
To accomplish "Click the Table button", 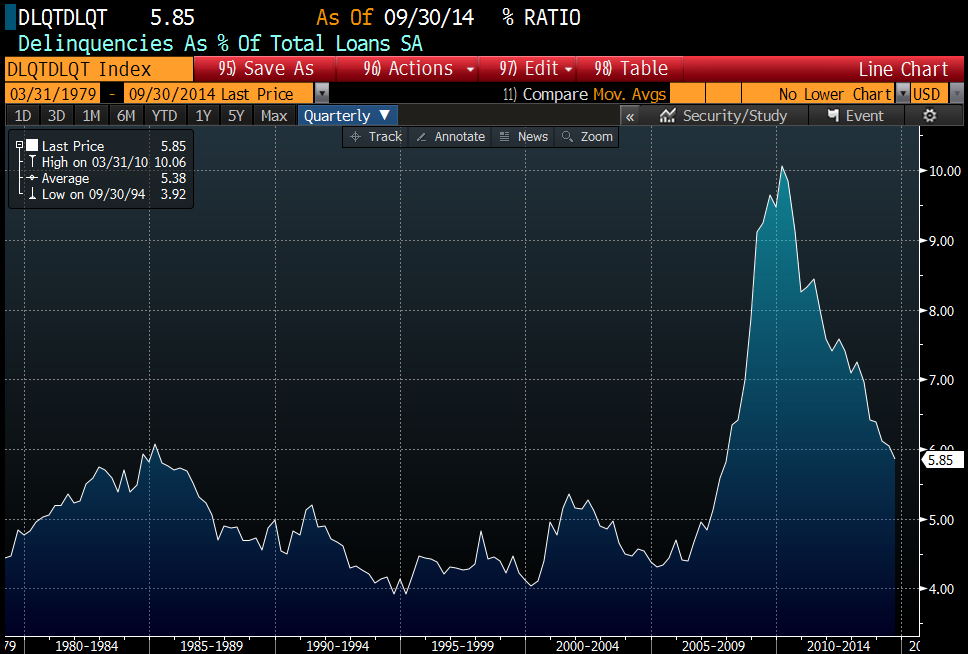I will click(632, 69).
